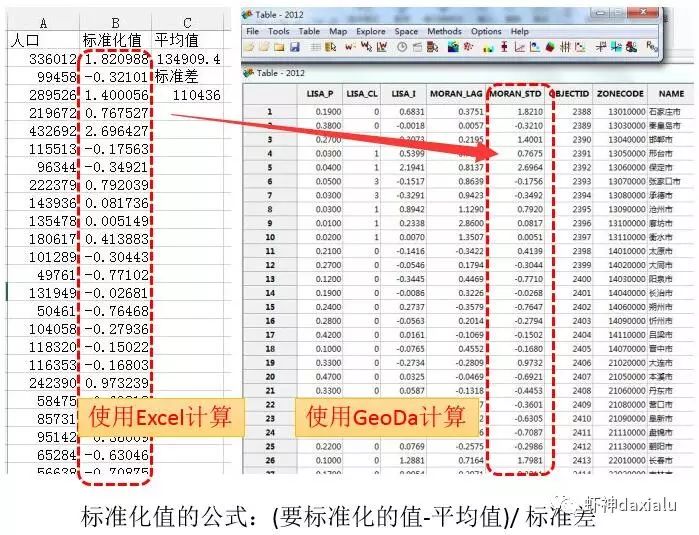Viewport: 699px width, 535px height.
Task: Open the Space menu
Action: pos(406,31)
